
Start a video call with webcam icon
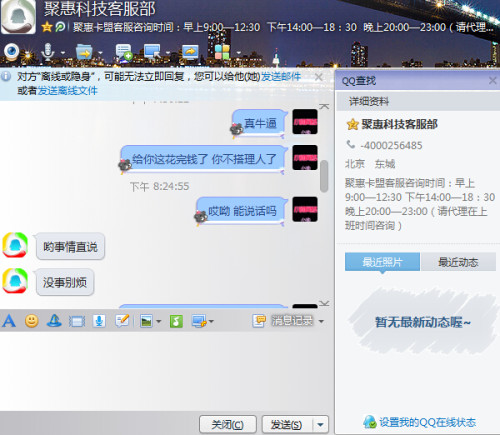click(12, 52)
